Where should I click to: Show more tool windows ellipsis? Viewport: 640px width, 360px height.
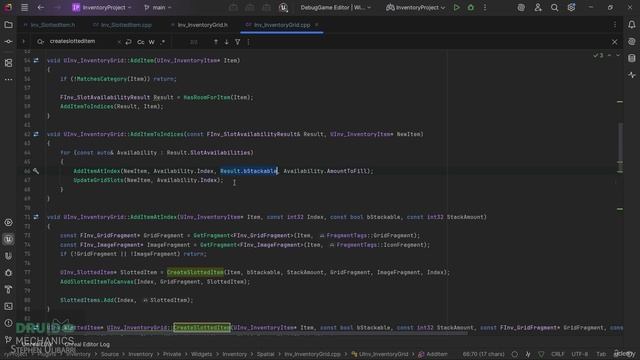(x=8, y=80)
